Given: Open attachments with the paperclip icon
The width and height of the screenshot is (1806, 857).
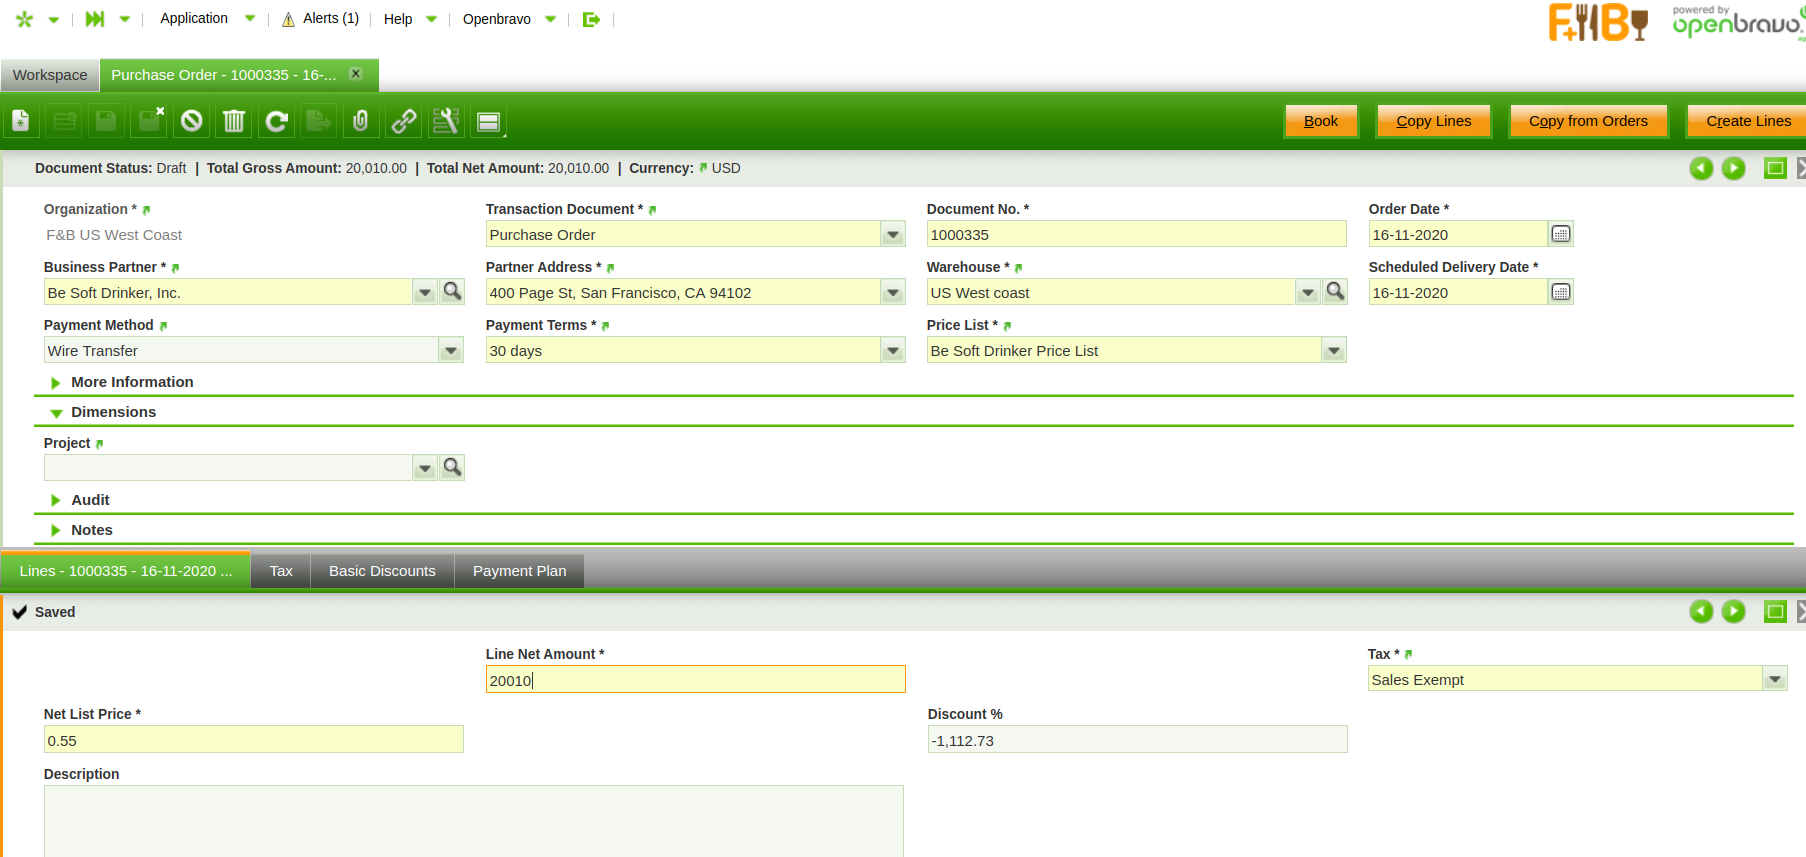Looking at the screenshot, I should [x=361, y=121].
